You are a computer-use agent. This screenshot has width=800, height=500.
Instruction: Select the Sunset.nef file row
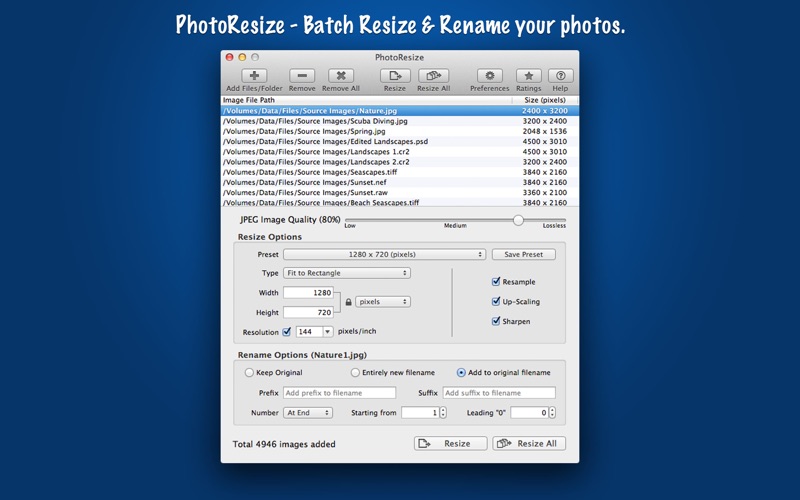point(400,182)
